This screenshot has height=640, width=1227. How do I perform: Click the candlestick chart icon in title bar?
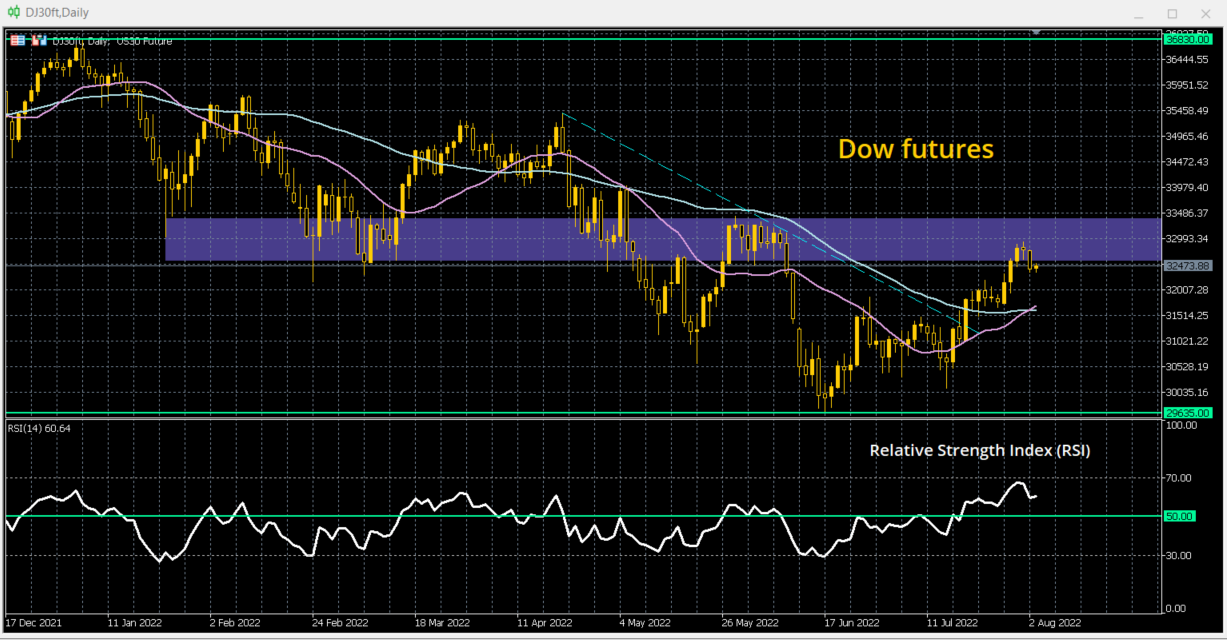(14, 12)
